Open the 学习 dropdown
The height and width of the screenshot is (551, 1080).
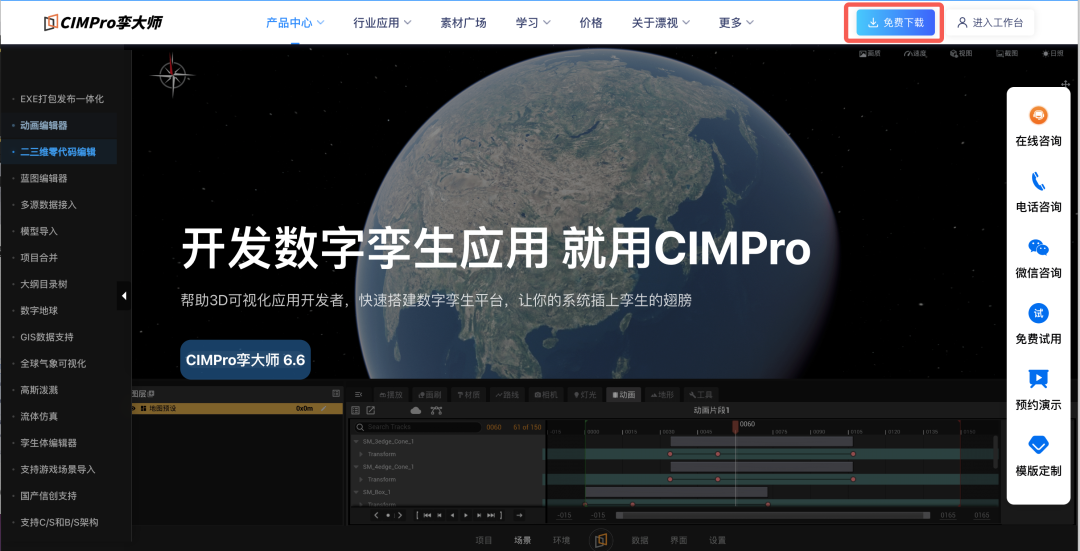533,23
